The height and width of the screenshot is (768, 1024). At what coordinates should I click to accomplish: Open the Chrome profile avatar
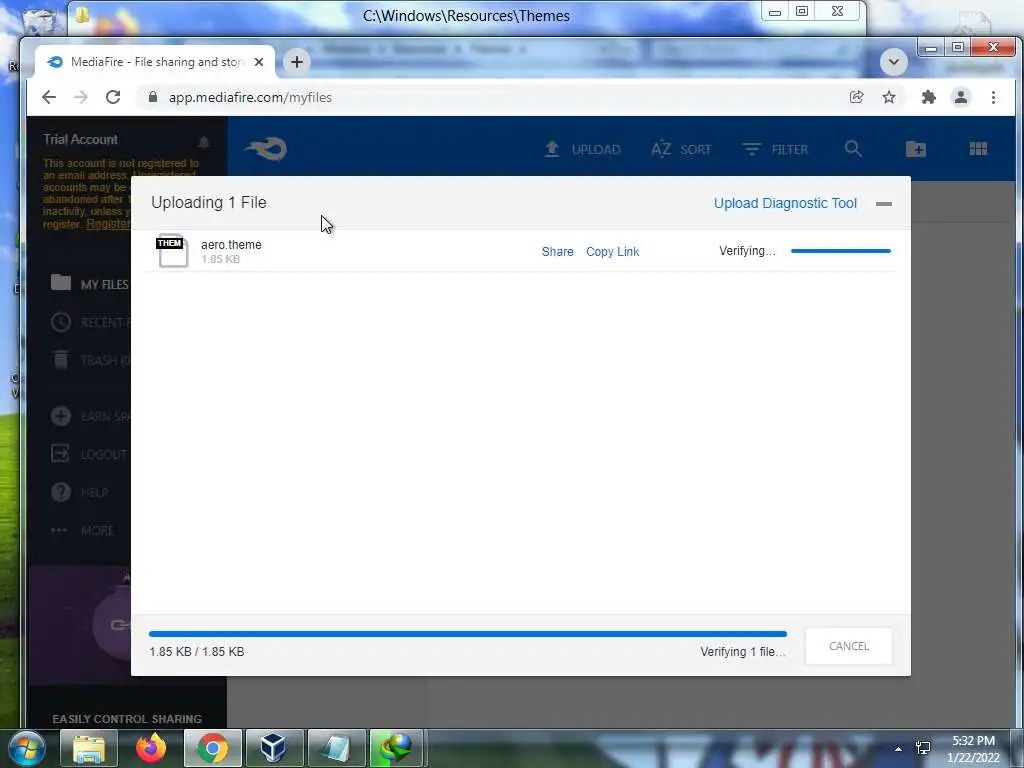(961, 97)
